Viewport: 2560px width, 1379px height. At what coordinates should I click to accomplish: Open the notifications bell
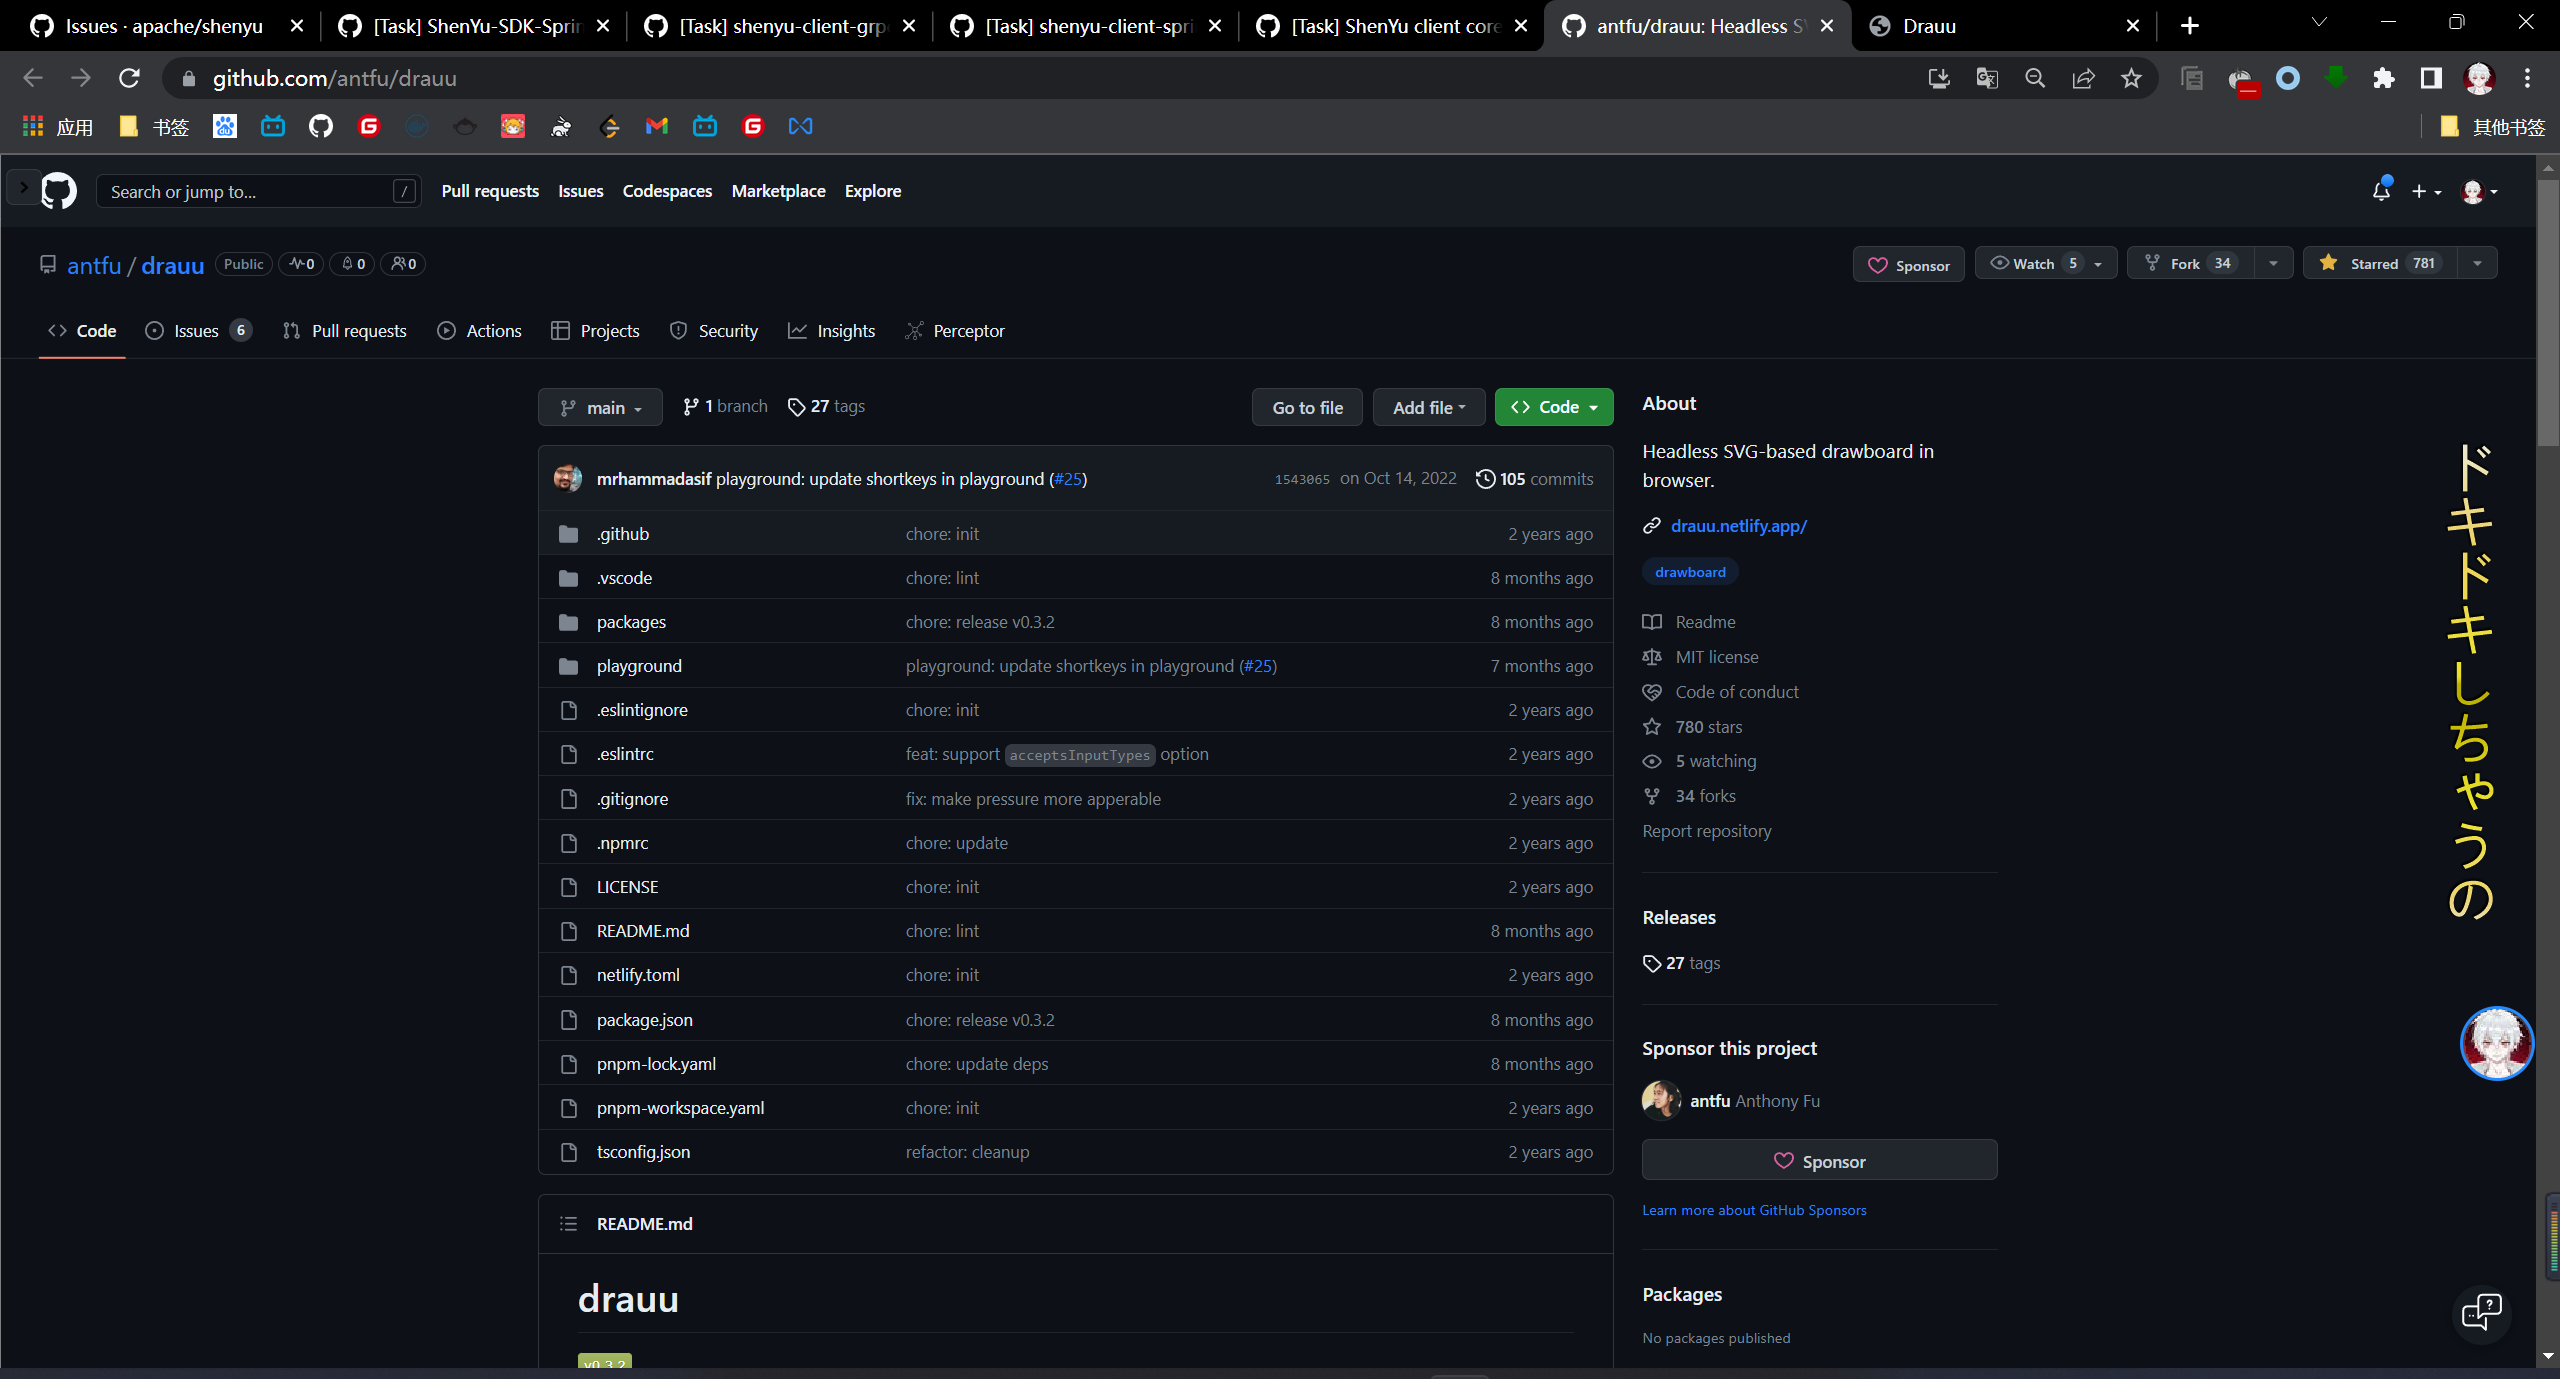2381,190
